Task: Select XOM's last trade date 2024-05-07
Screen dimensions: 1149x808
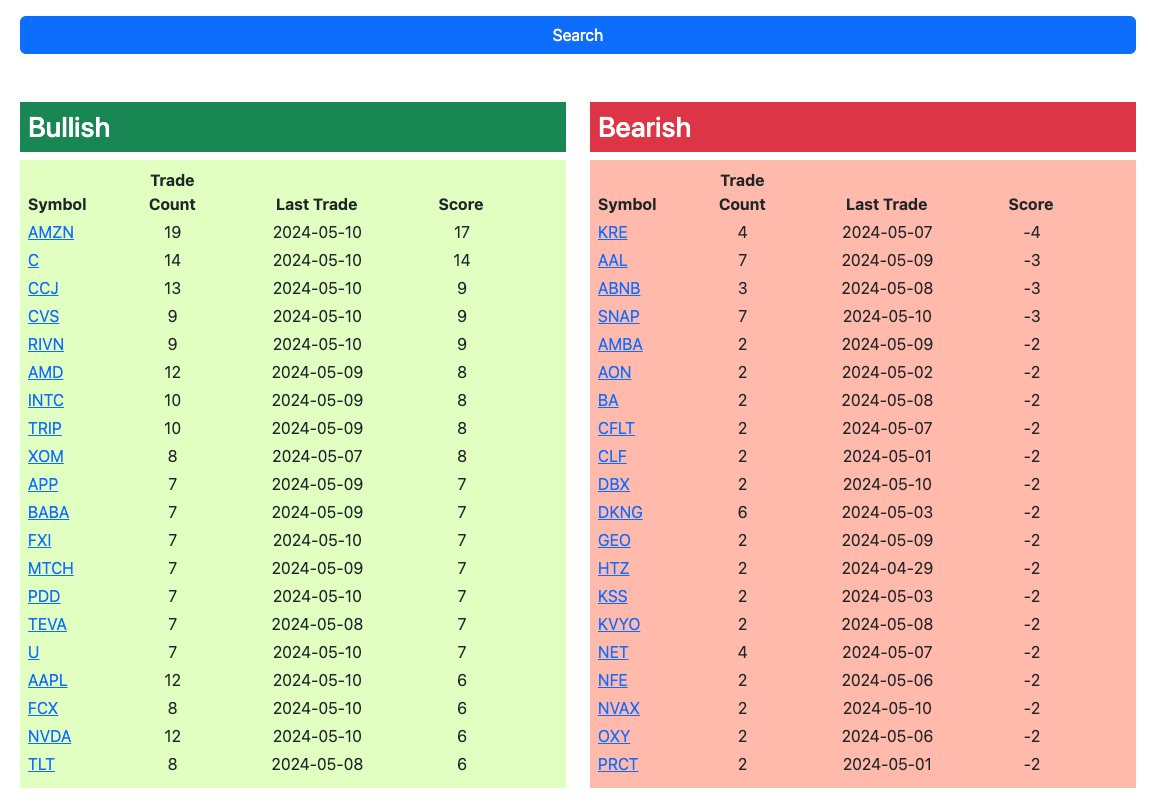Action: coord(317,456)
